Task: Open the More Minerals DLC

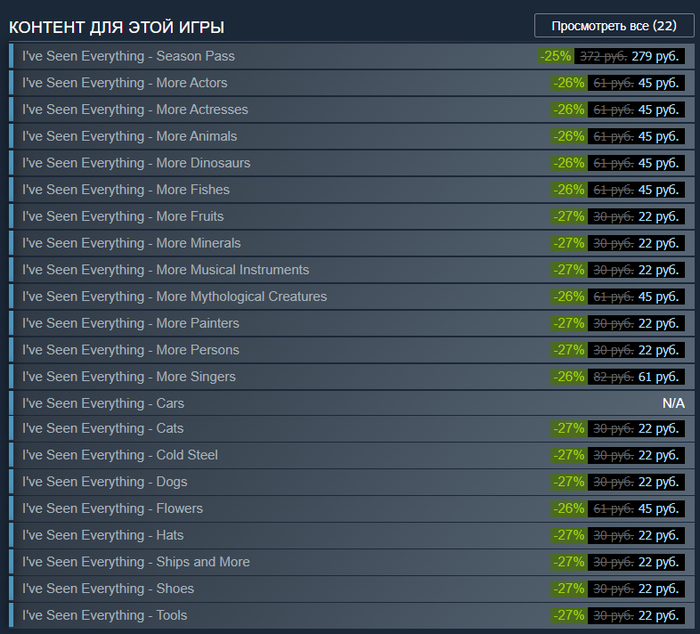Action: click(351, 243)
